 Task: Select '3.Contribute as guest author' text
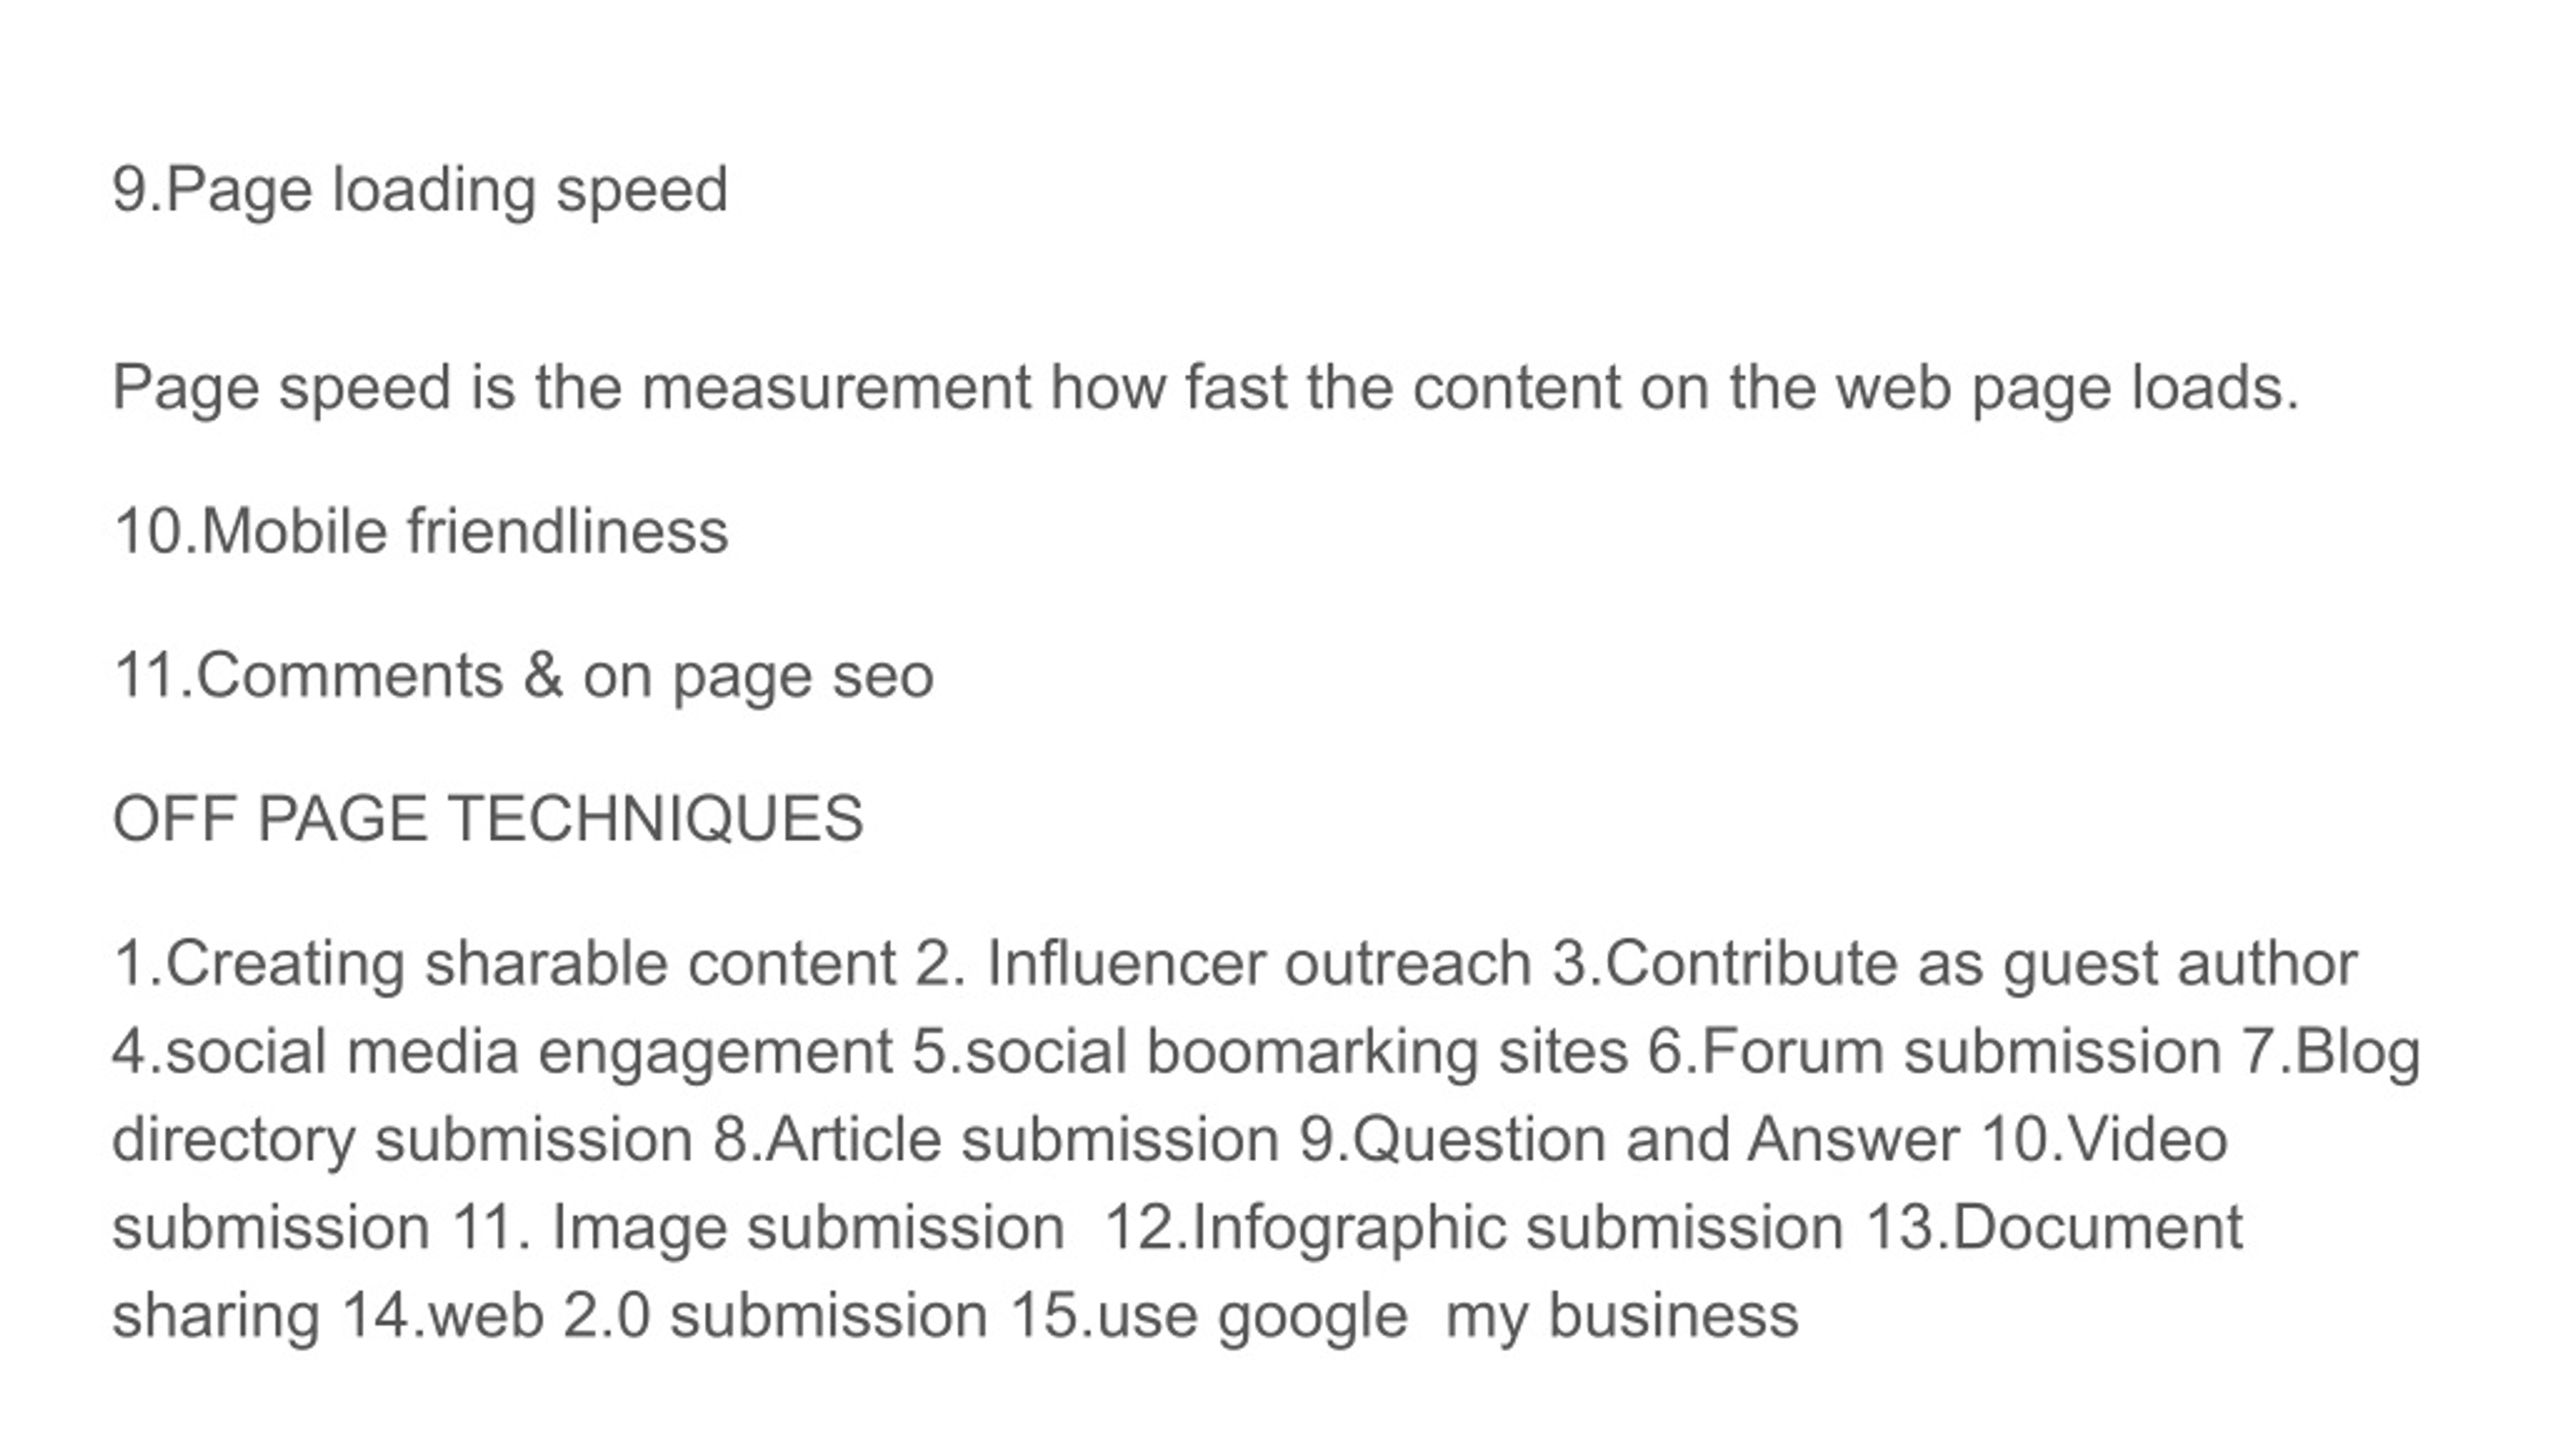pos(1955,965)
